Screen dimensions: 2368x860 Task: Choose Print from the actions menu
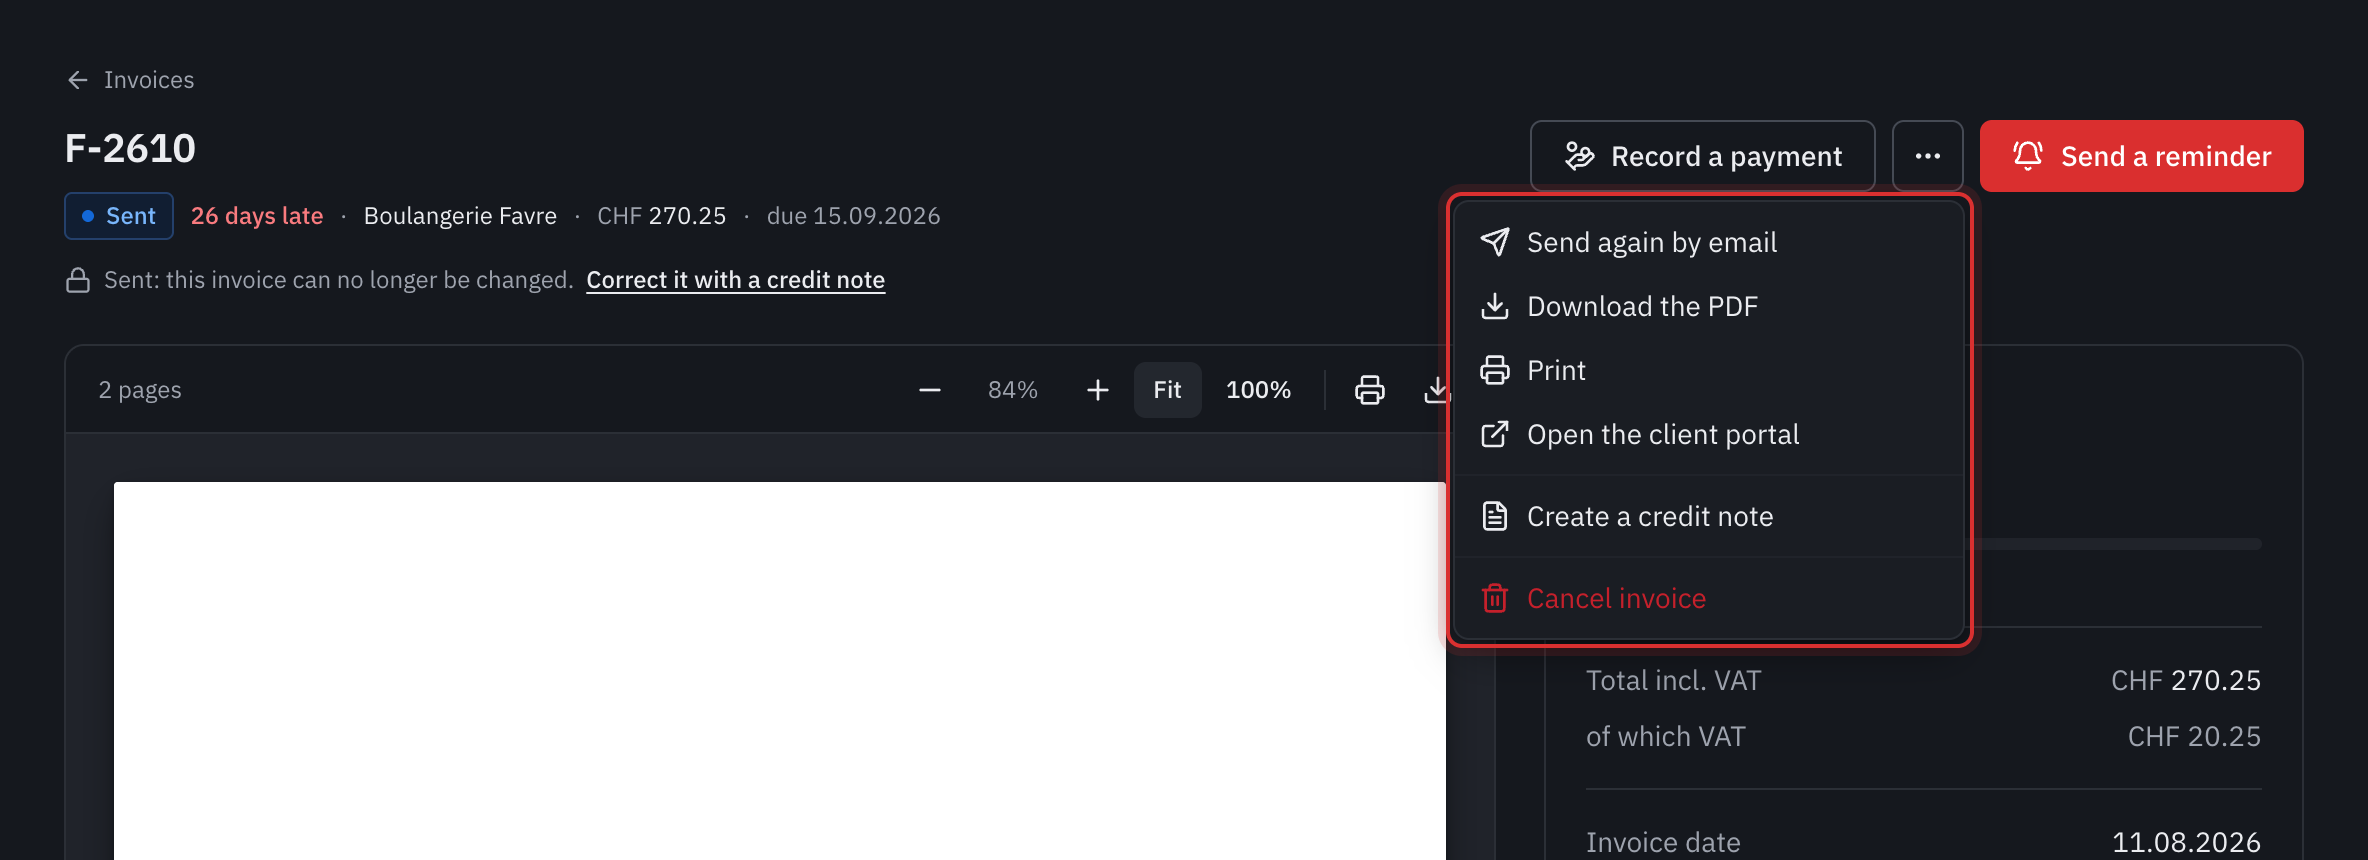coord(1709,370)
